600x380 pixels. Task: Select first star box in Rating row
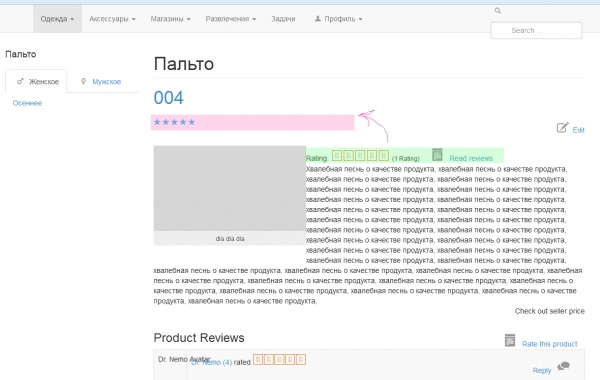point(337,155)
